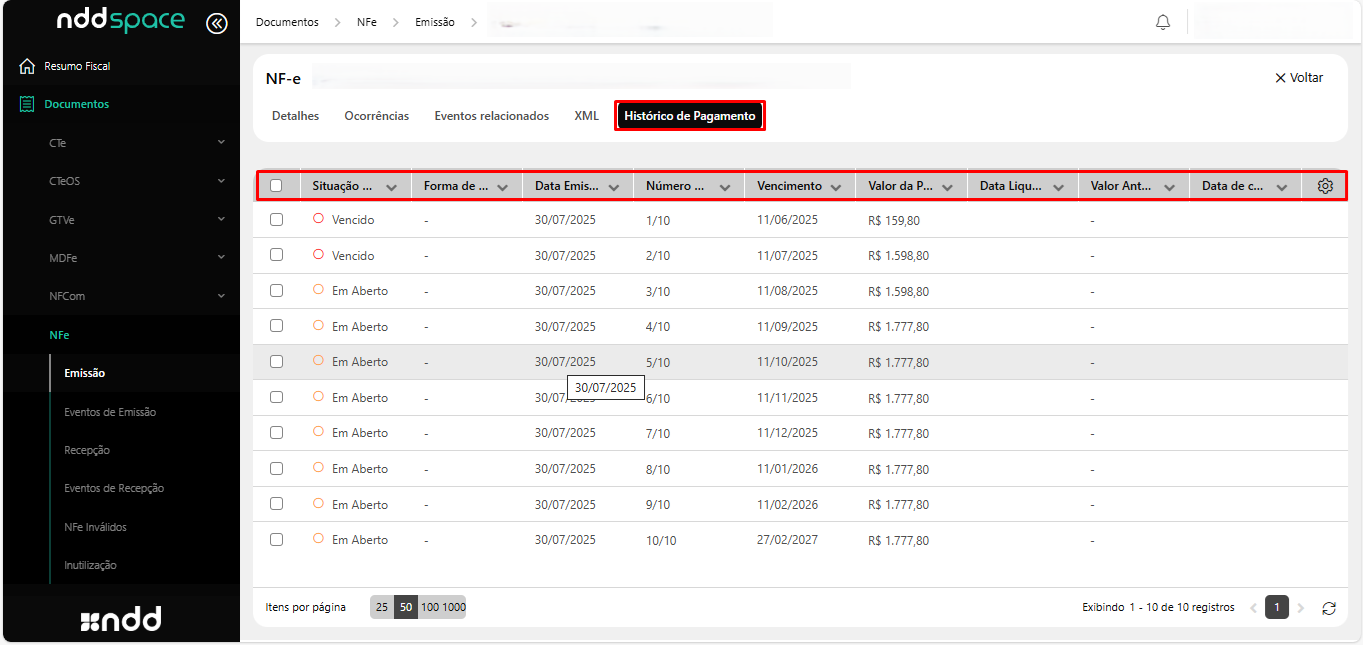Select the checkbox for installment 1/10
The image size is (1363, 645).
(x=277, y=220)
